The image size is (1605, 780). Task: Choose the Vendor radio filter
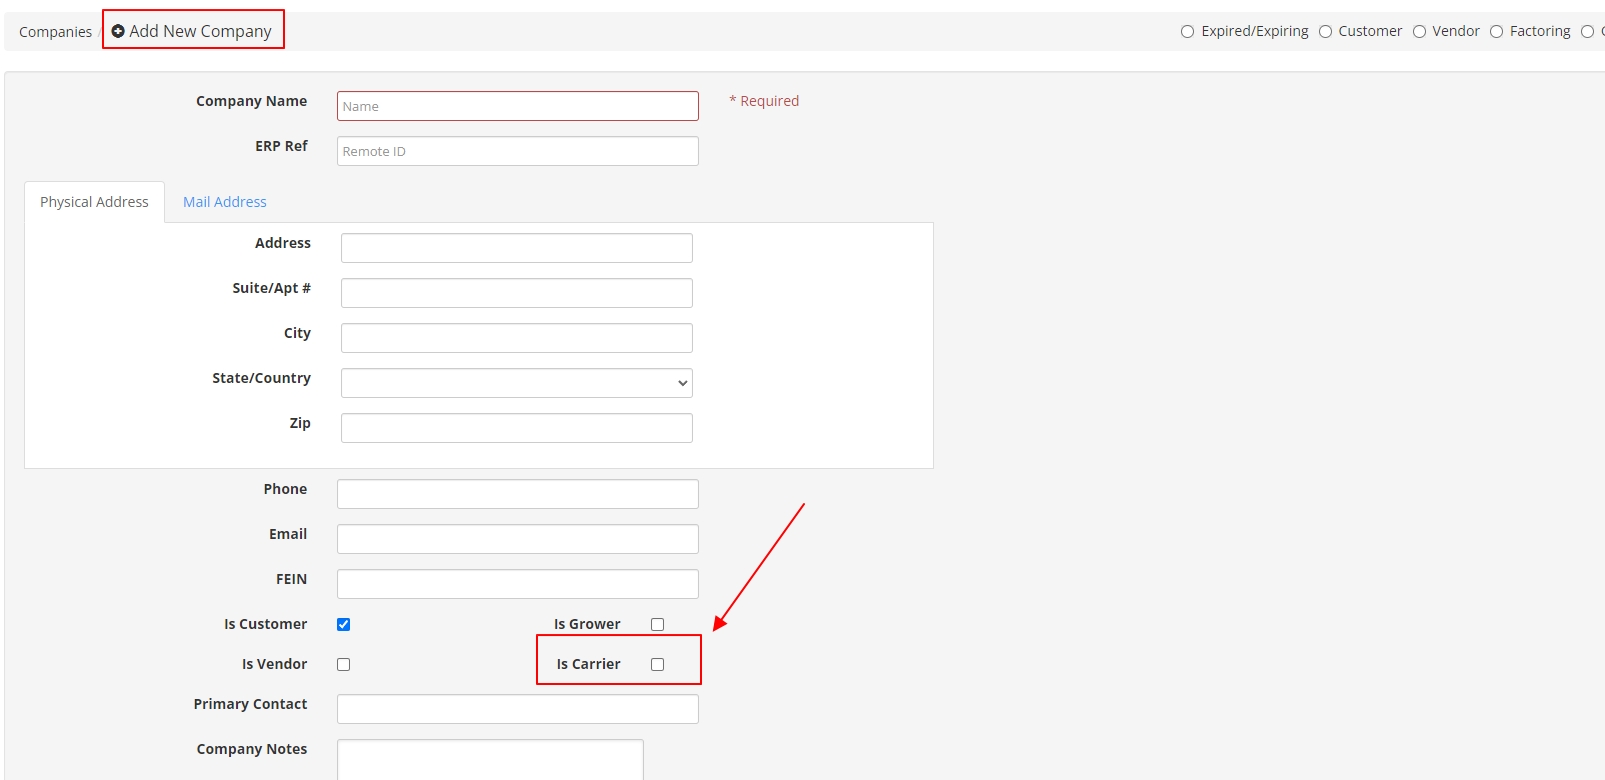tap(1419, 32)
